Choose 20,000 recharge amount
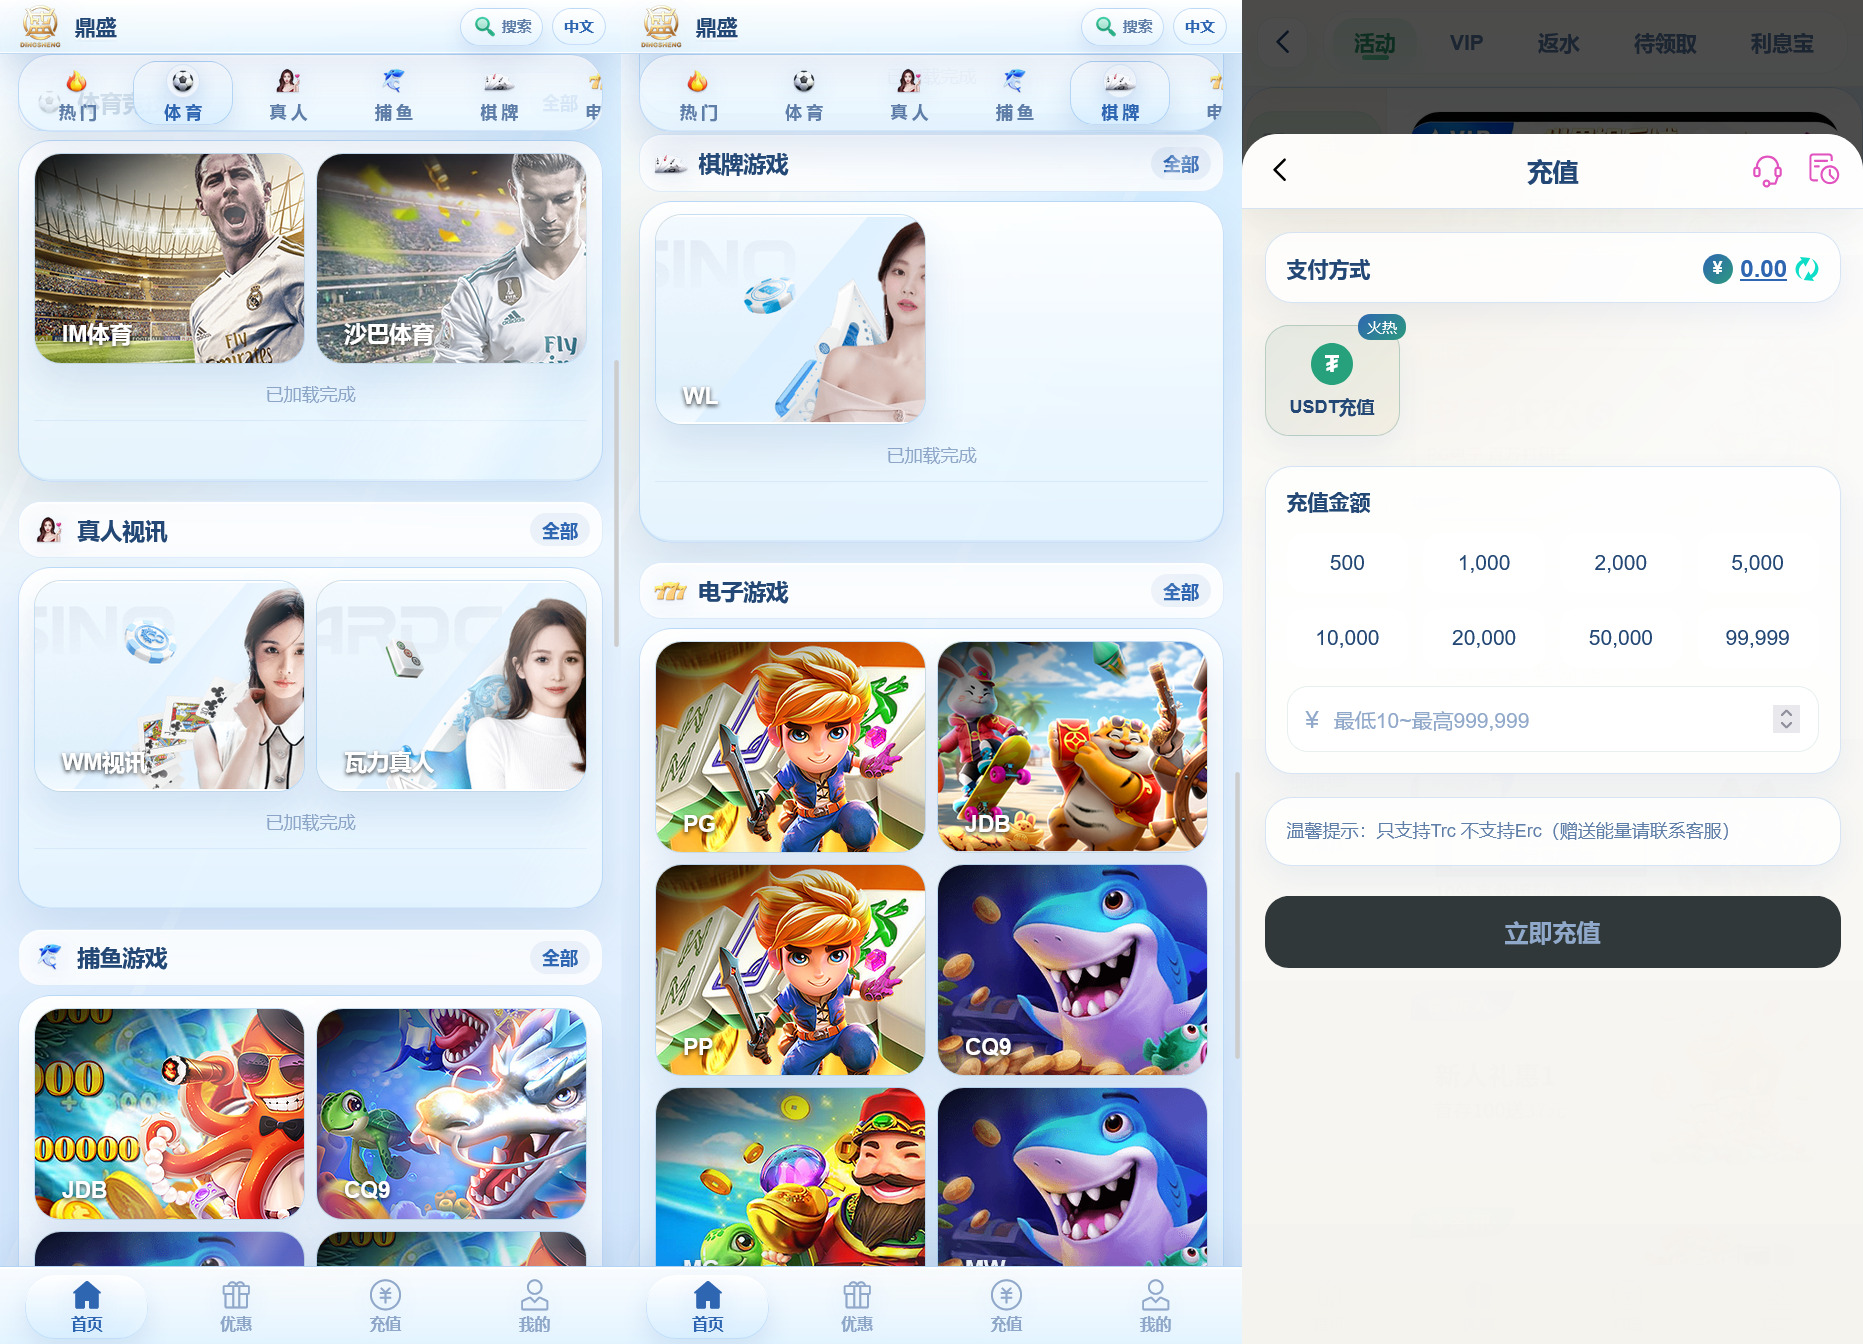The image size is (1863, 1344). tap(1484, 638)
